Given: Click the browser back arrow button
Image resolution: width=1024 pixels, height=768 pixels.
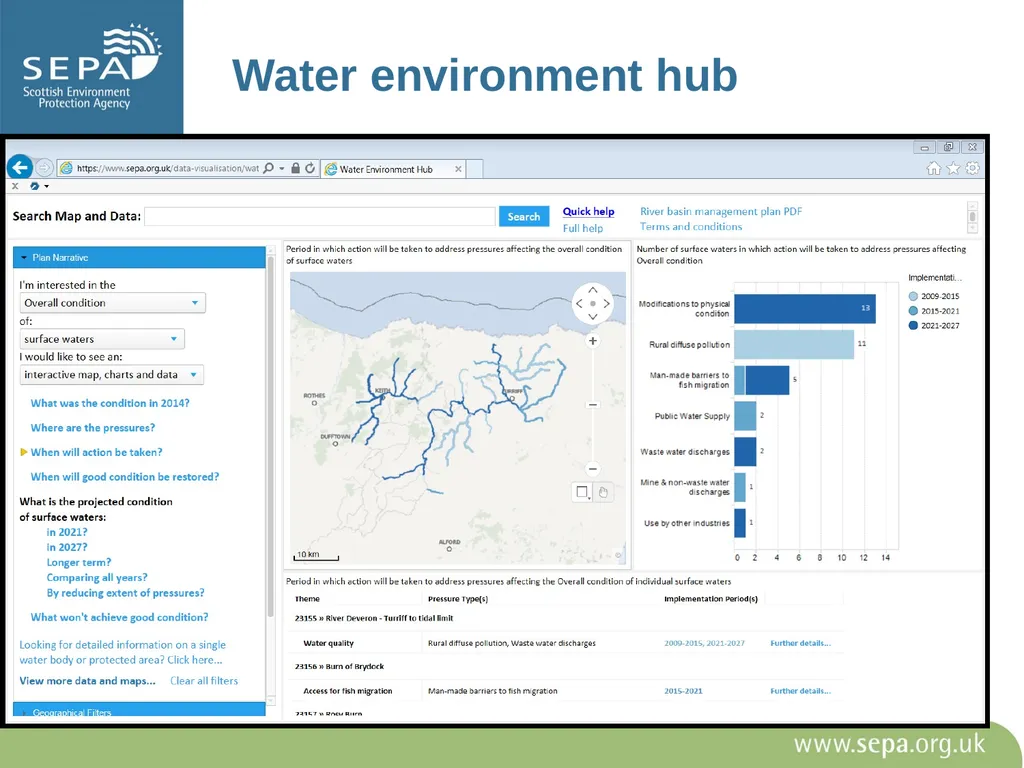Looking at the screenshot, I should [x=20, y=167].
